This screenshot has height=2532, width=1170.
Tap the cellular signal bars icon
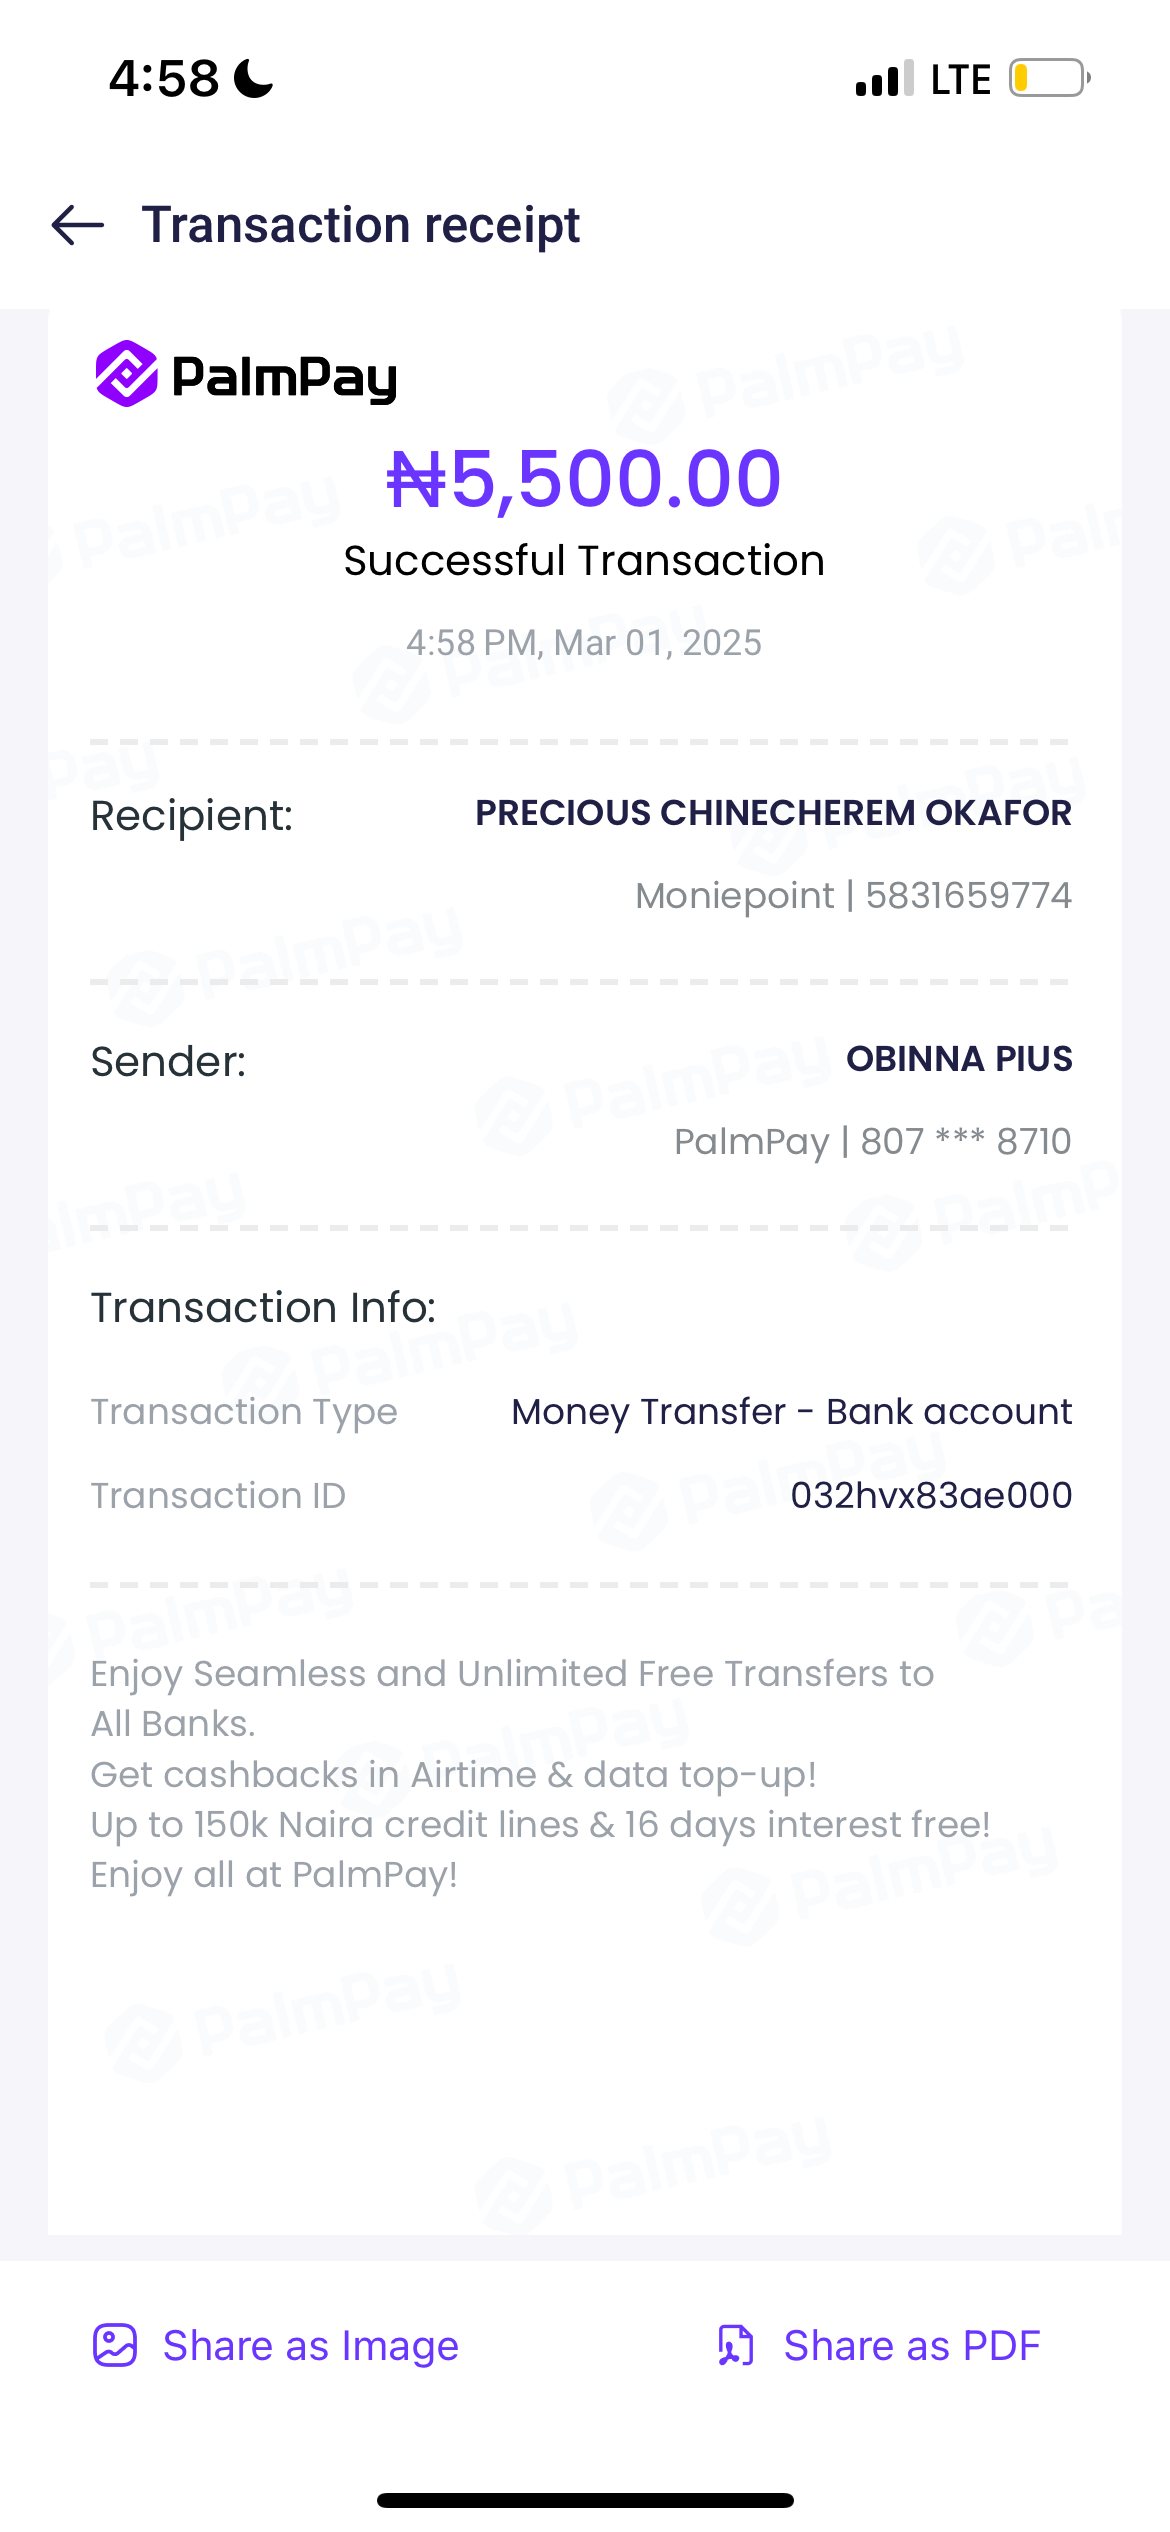[x=884, y=78]
